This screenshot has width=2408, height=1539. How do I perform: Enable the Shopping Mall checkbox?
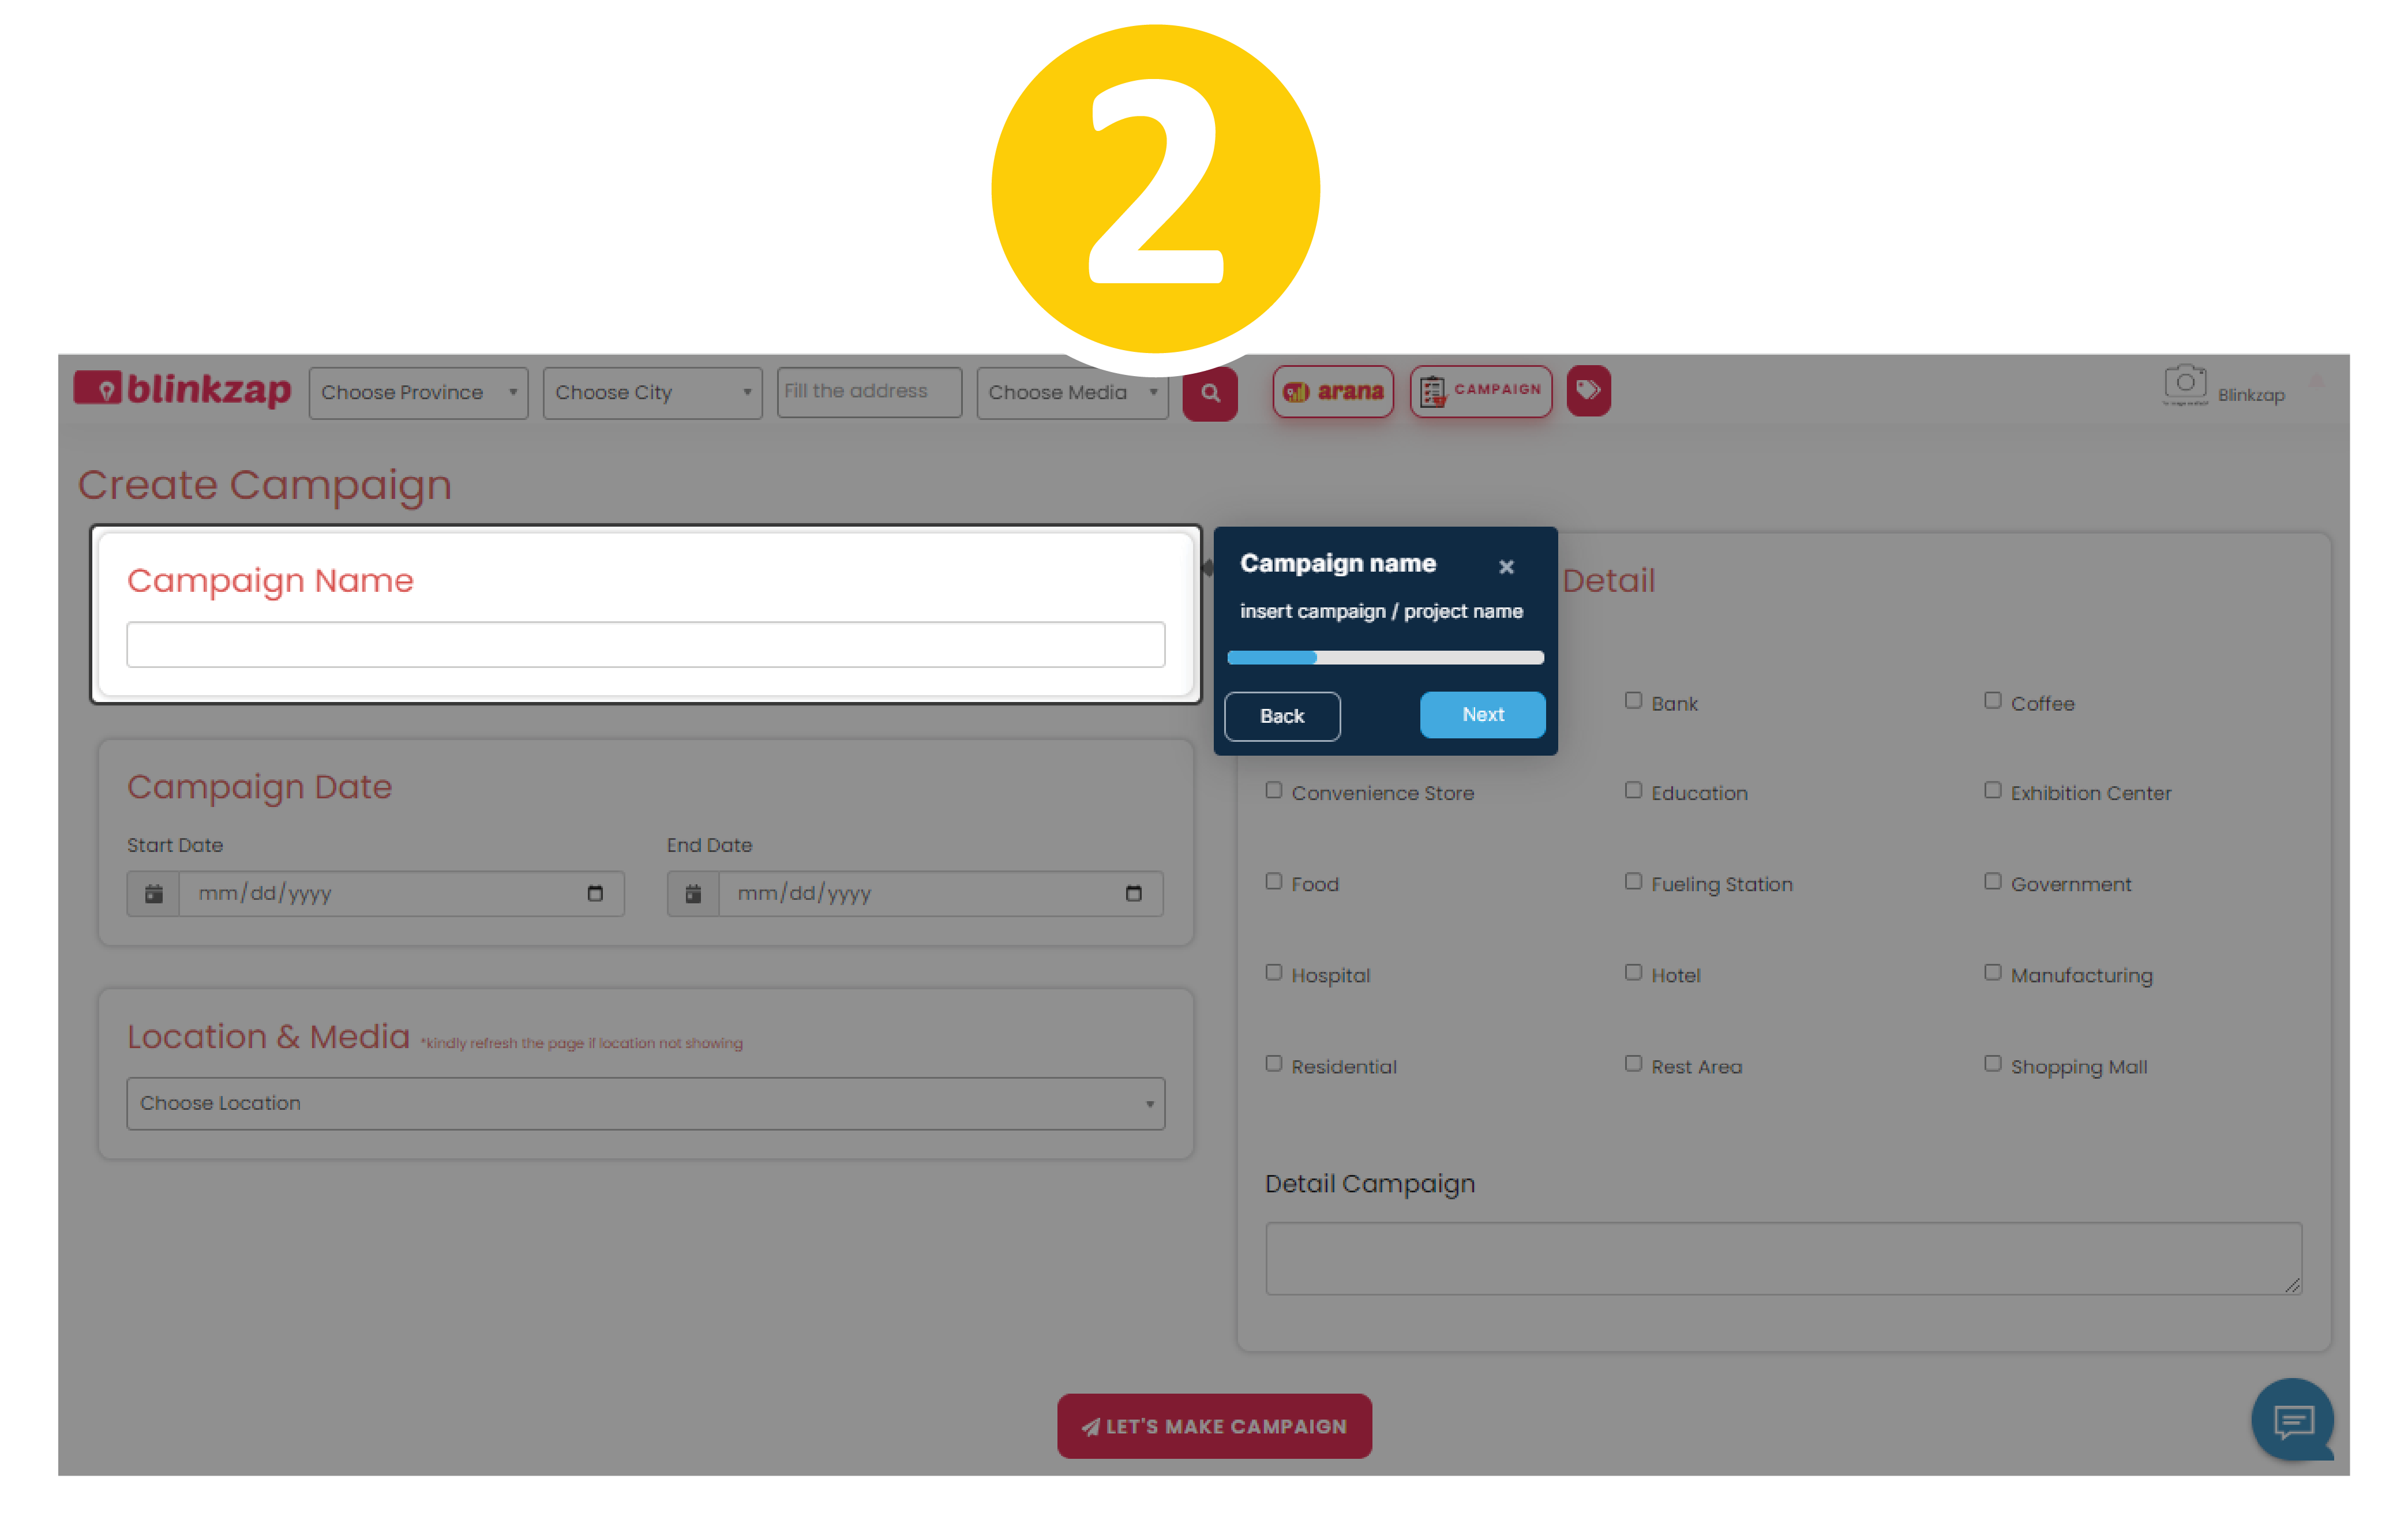[1992, 1064]
